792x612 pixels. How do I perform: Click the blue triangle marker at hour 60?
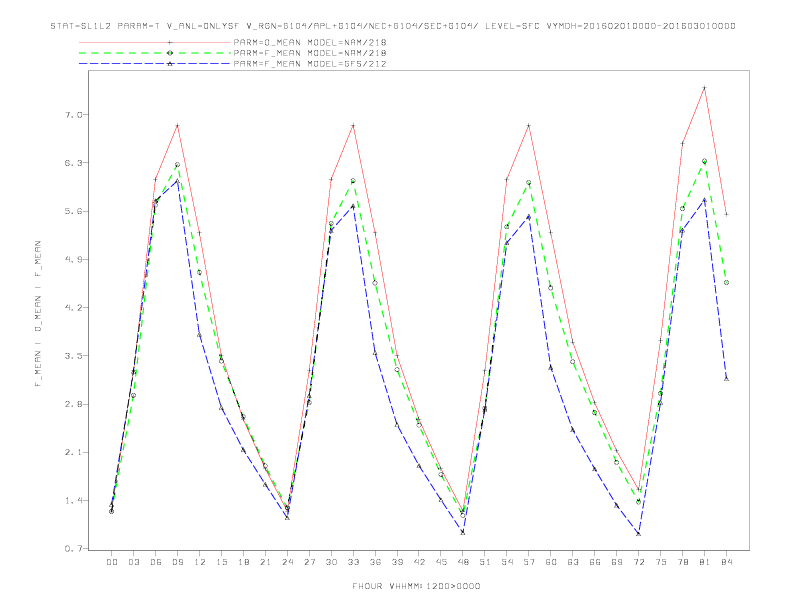(x=551, y=368)
